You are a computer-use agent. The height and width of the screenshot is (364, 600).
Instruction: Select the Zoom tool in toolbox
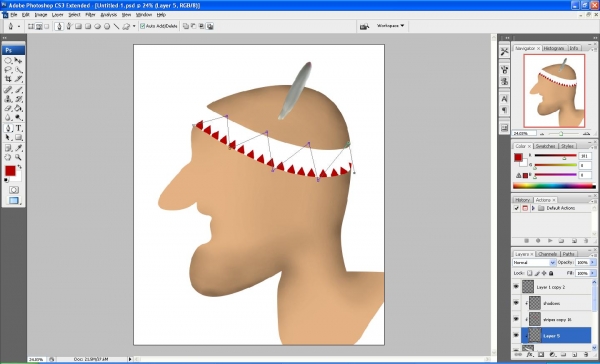[18, 157]
